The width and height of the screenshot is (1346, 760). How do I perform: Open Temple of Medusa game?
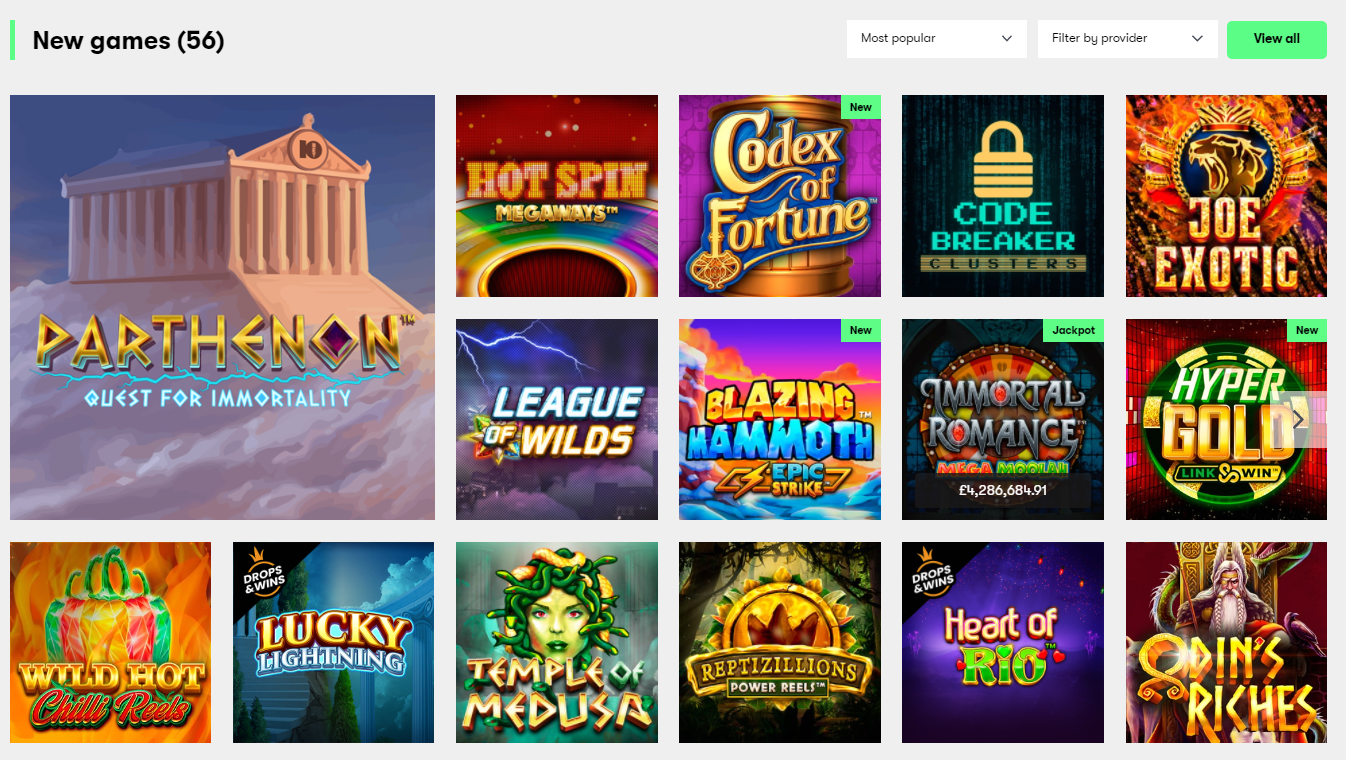pos(557,642)
